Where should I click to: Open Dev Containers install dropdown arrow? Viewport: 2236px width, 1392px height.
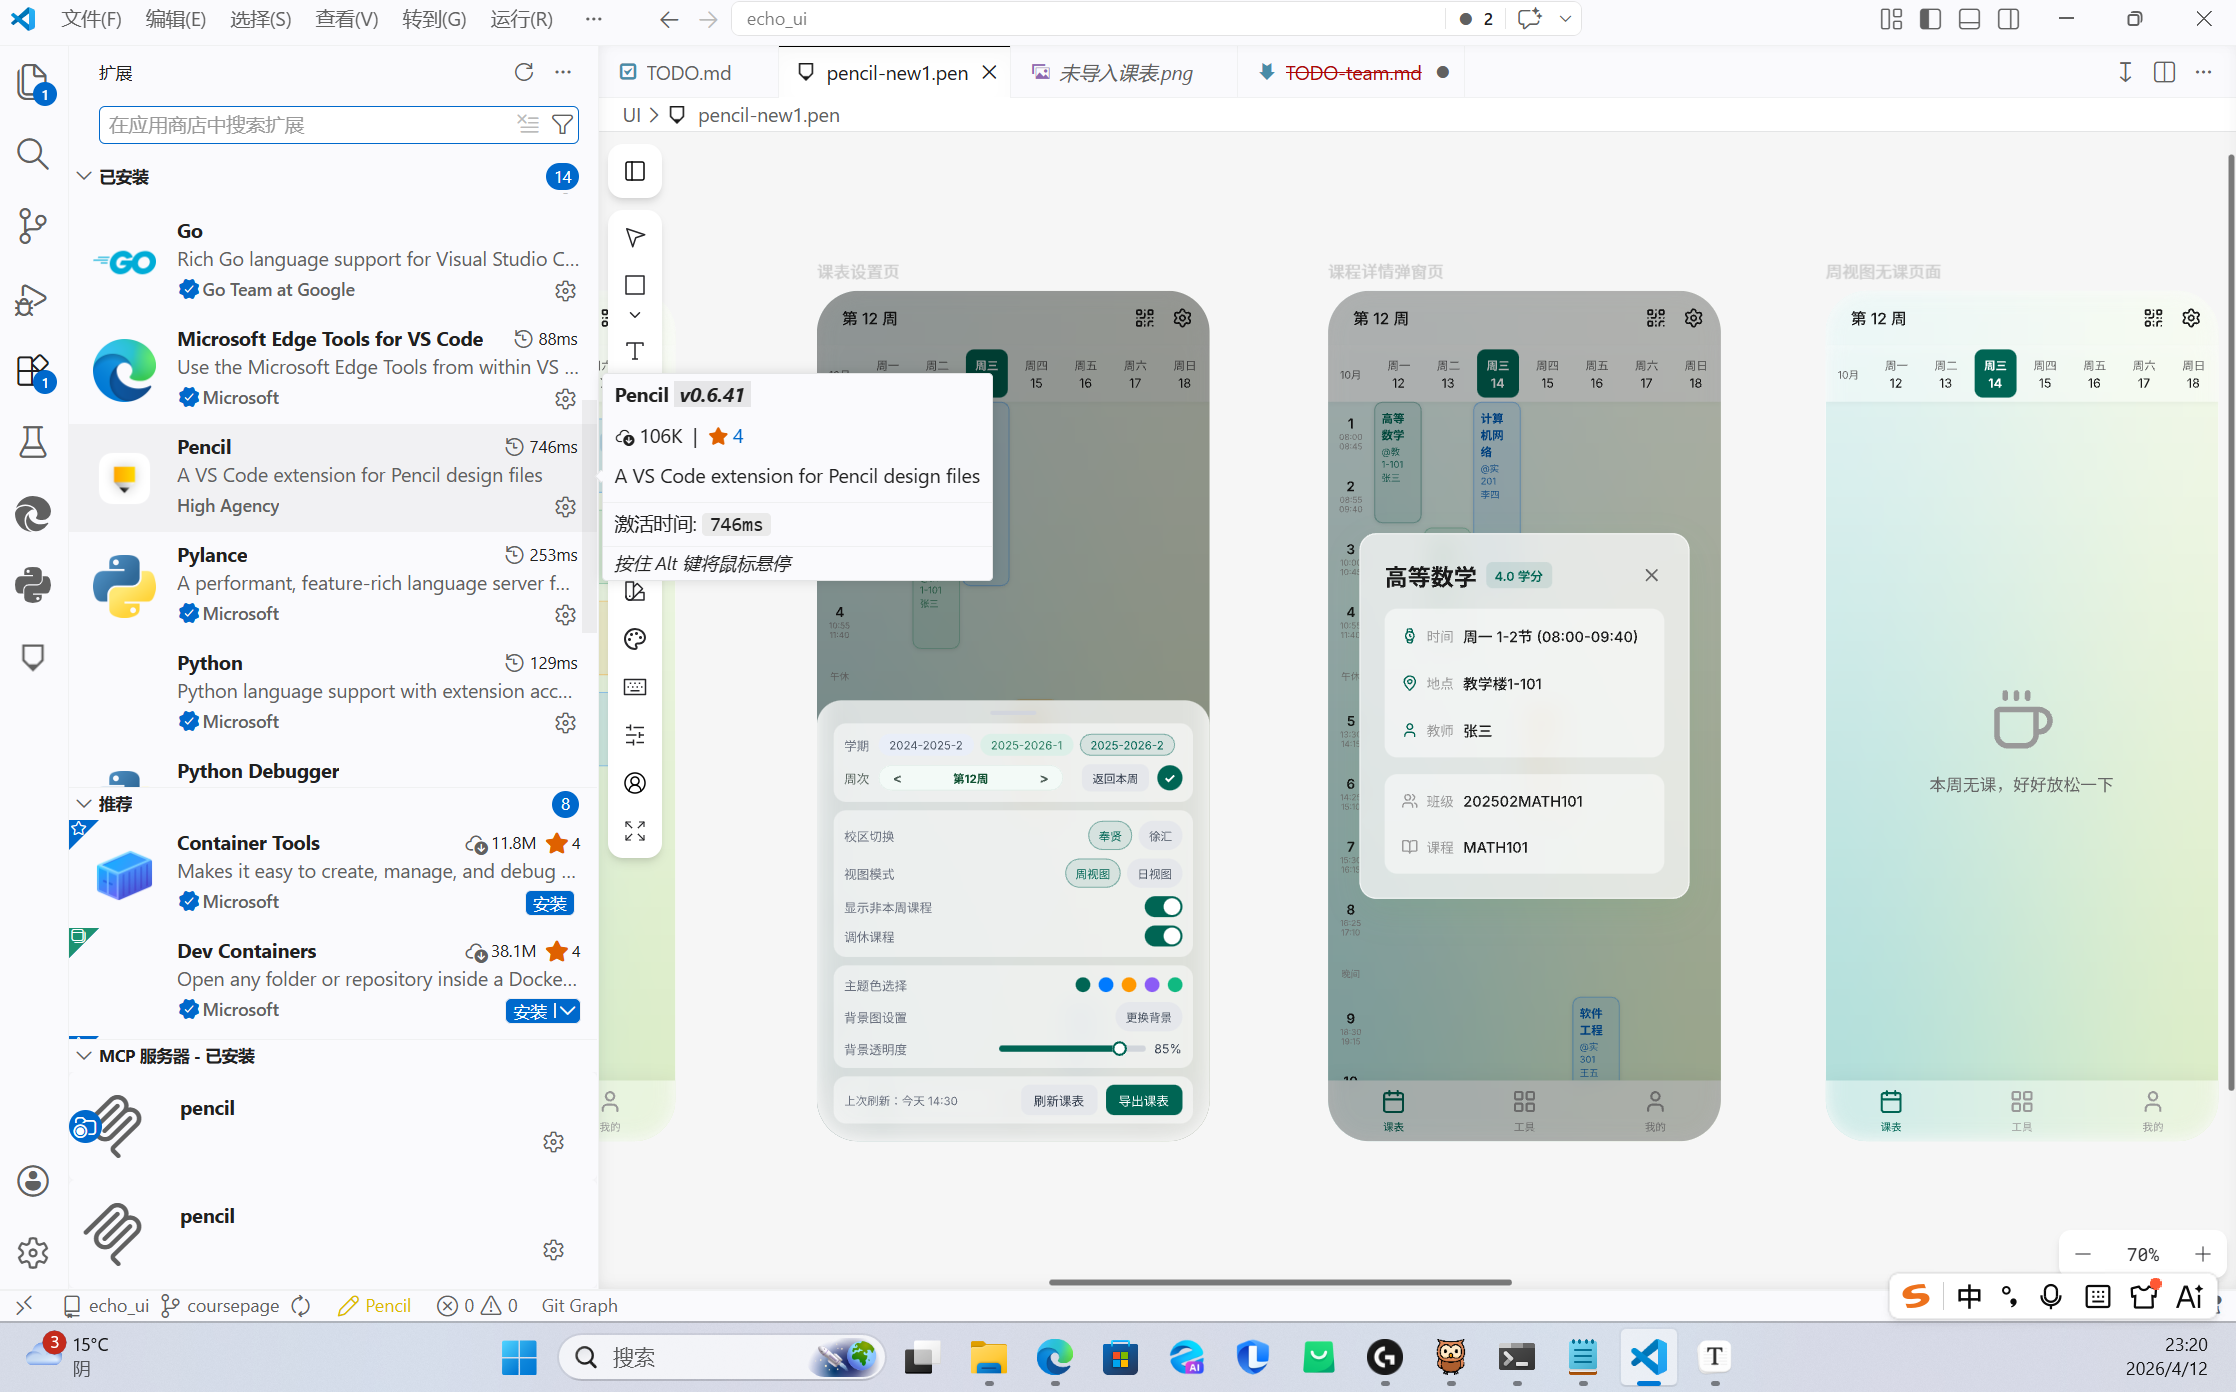[x=568, y=1011]
